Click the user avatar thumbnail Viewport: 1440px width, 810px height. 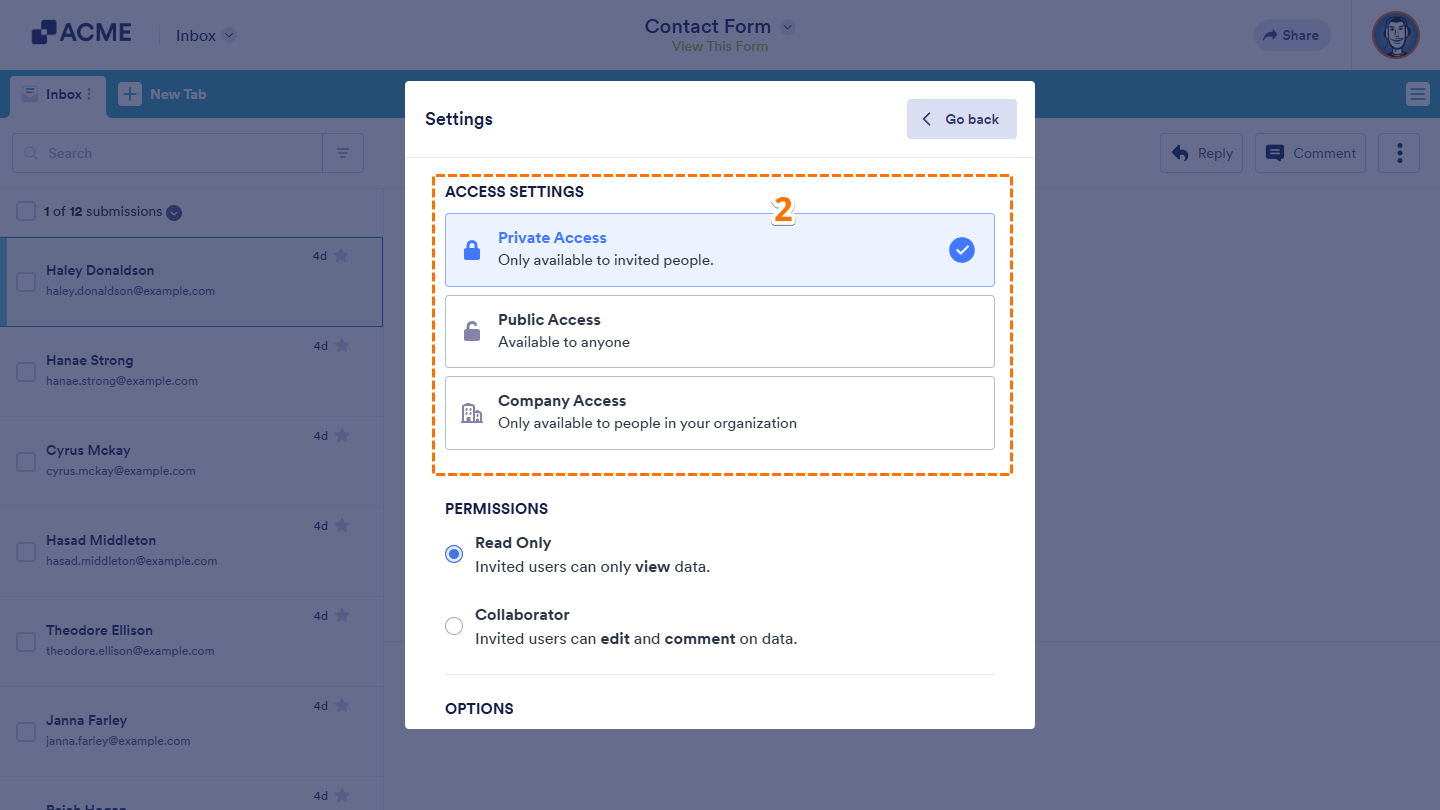pos(1395,35)
